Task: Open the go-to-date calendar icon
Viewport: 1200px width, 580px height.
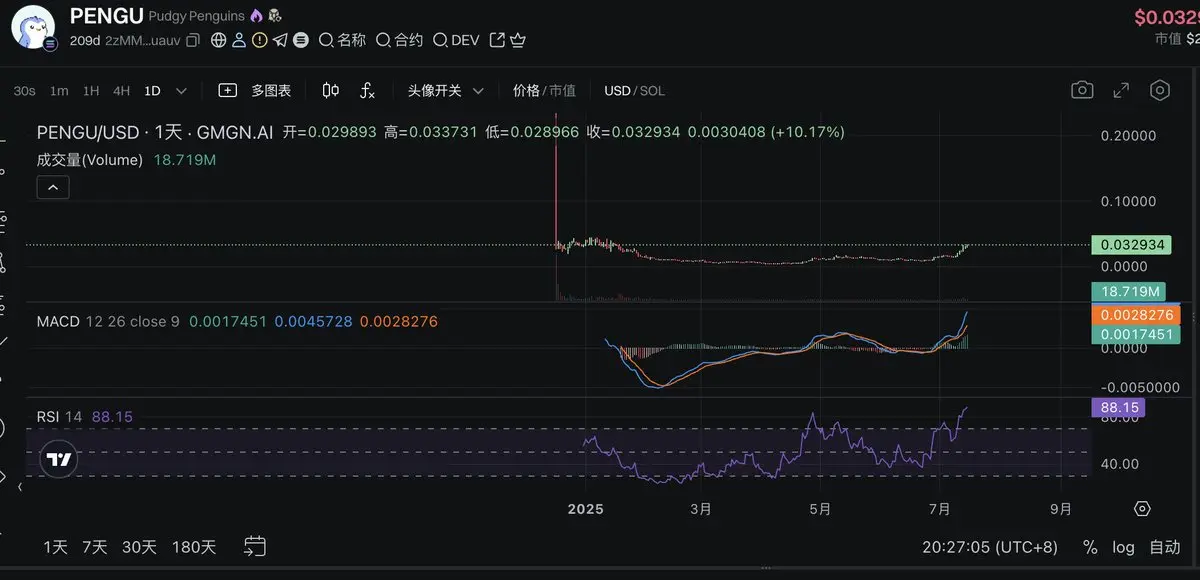Action: tap(255, 546)
